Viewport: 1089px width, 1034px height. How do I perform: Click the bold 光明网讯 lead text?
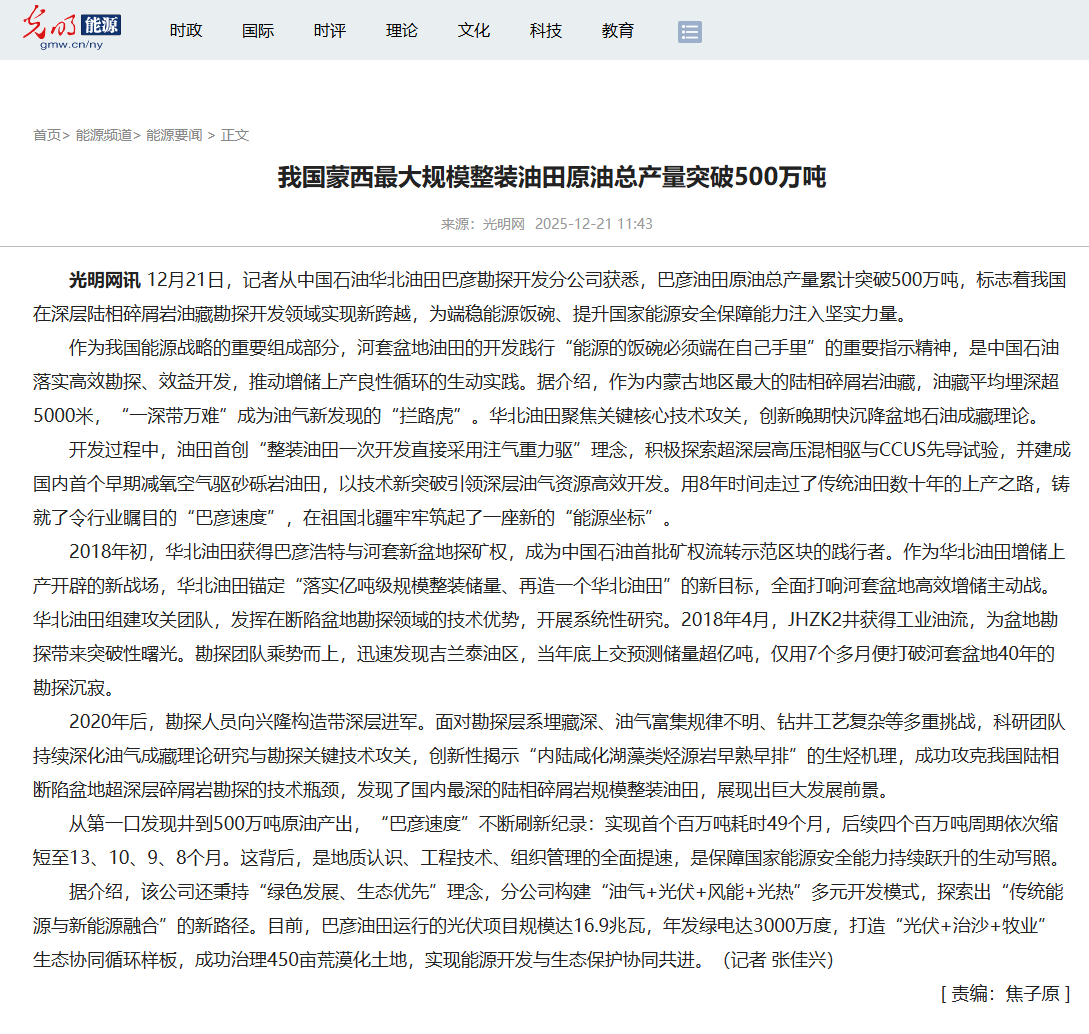pyautogui.click(x=104, y=279)
